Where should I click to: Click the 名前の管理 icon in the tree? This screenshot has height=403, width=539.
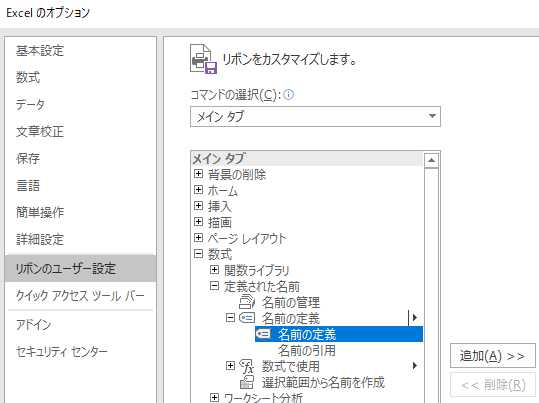tap(247, 302)
